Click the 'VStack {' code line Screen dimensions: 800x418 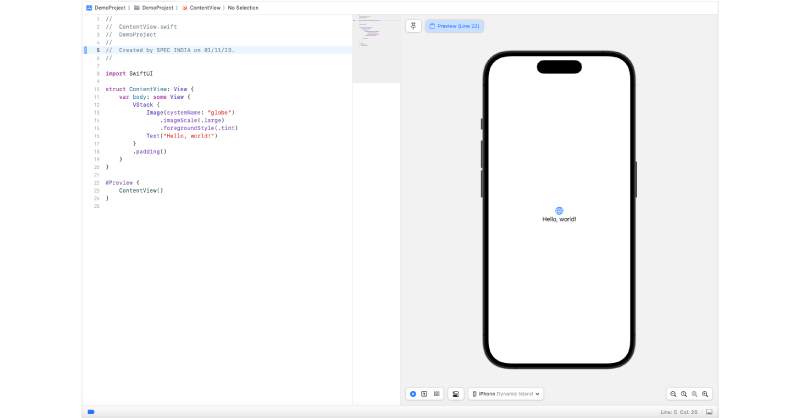click(x=146, y=105)
